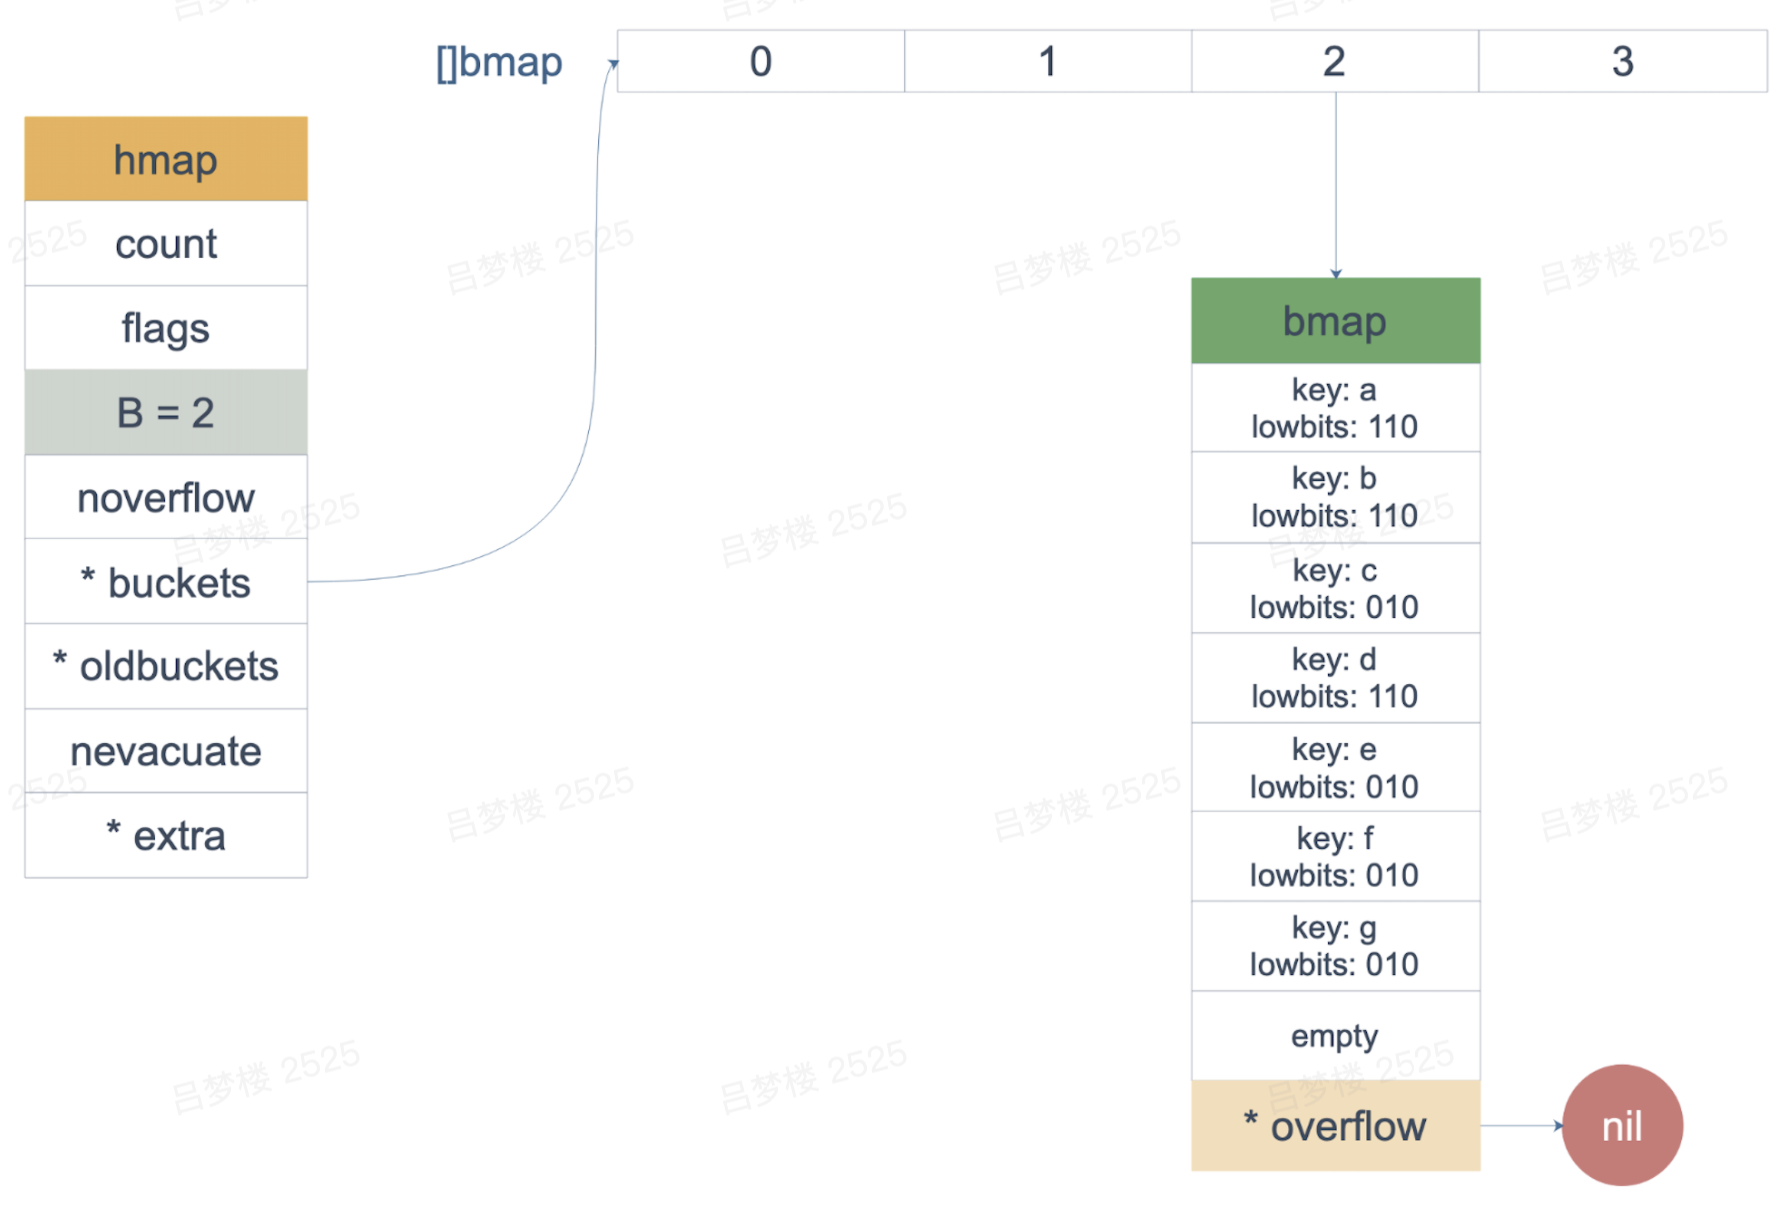The image size is (1782, 1214).
Task: Select the nevacuate field
Action: 166,751
